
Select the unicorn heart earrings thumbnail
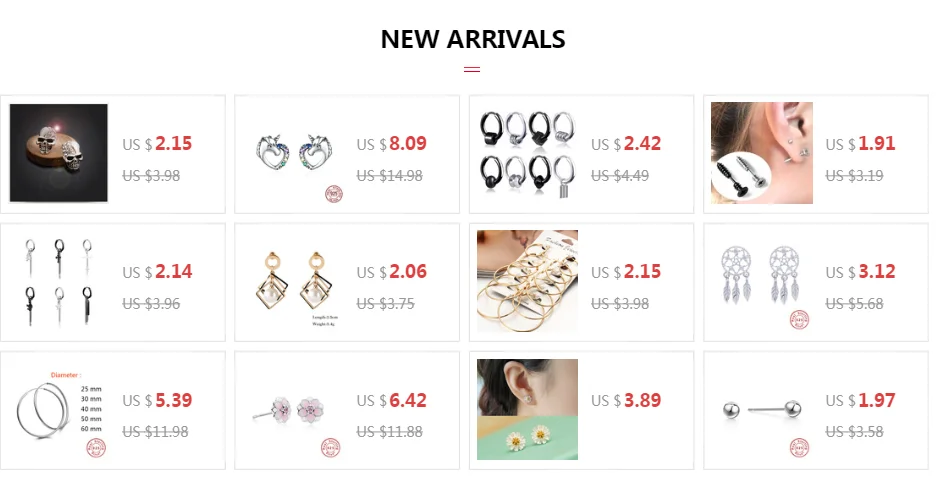coord(293,153)
